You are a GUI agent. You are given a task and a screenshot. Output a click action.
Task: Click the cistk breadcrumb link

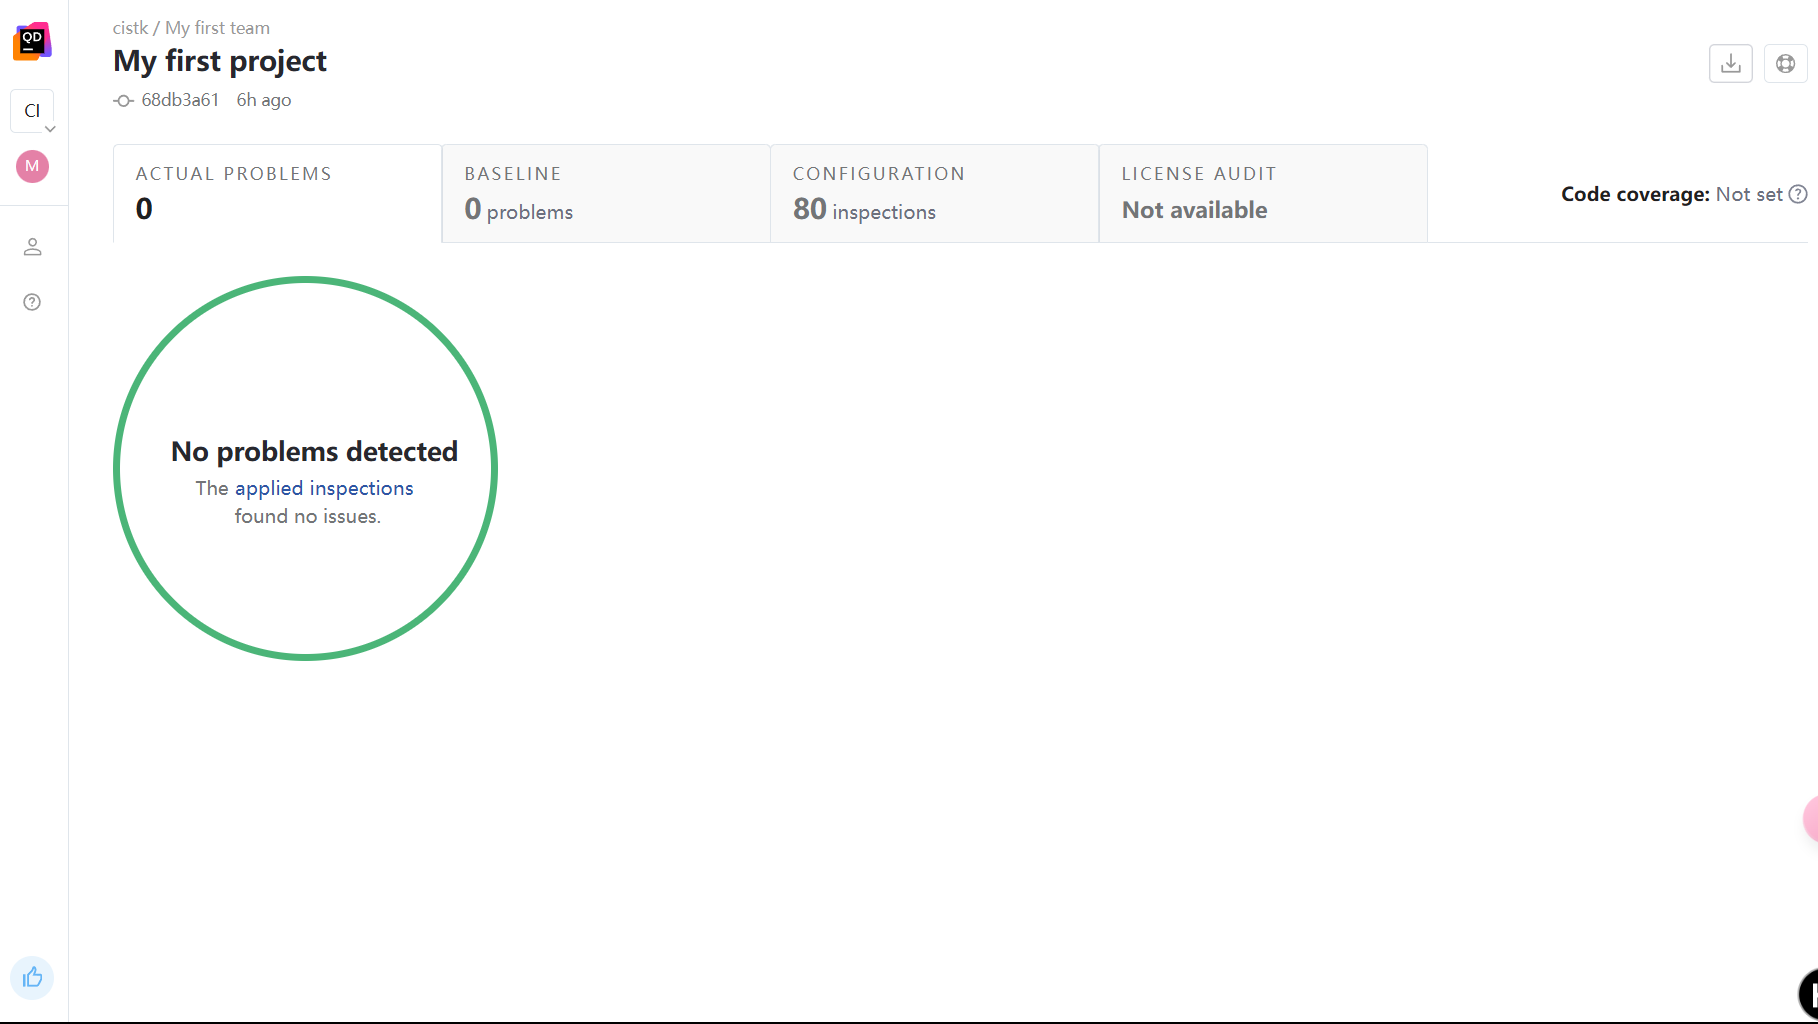click(x=130, y=28)
